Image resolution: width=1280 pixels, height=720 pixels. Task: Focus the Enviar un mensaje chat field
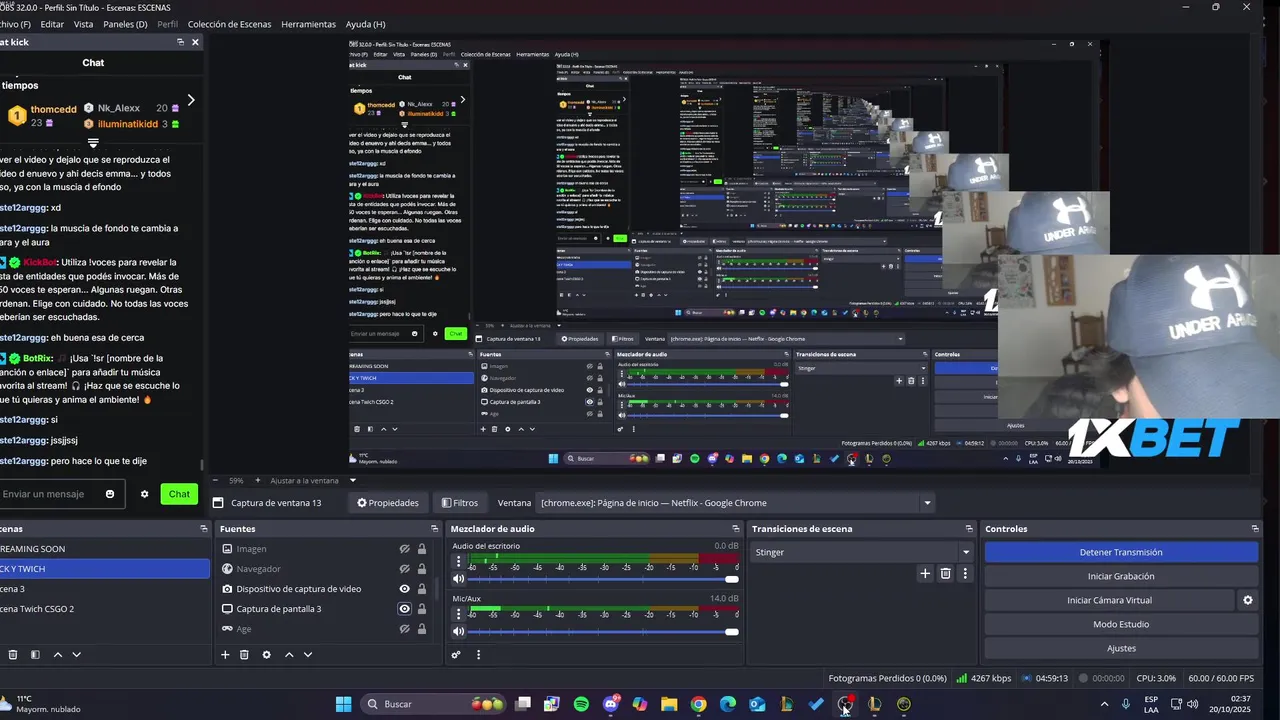coord(48,494)
